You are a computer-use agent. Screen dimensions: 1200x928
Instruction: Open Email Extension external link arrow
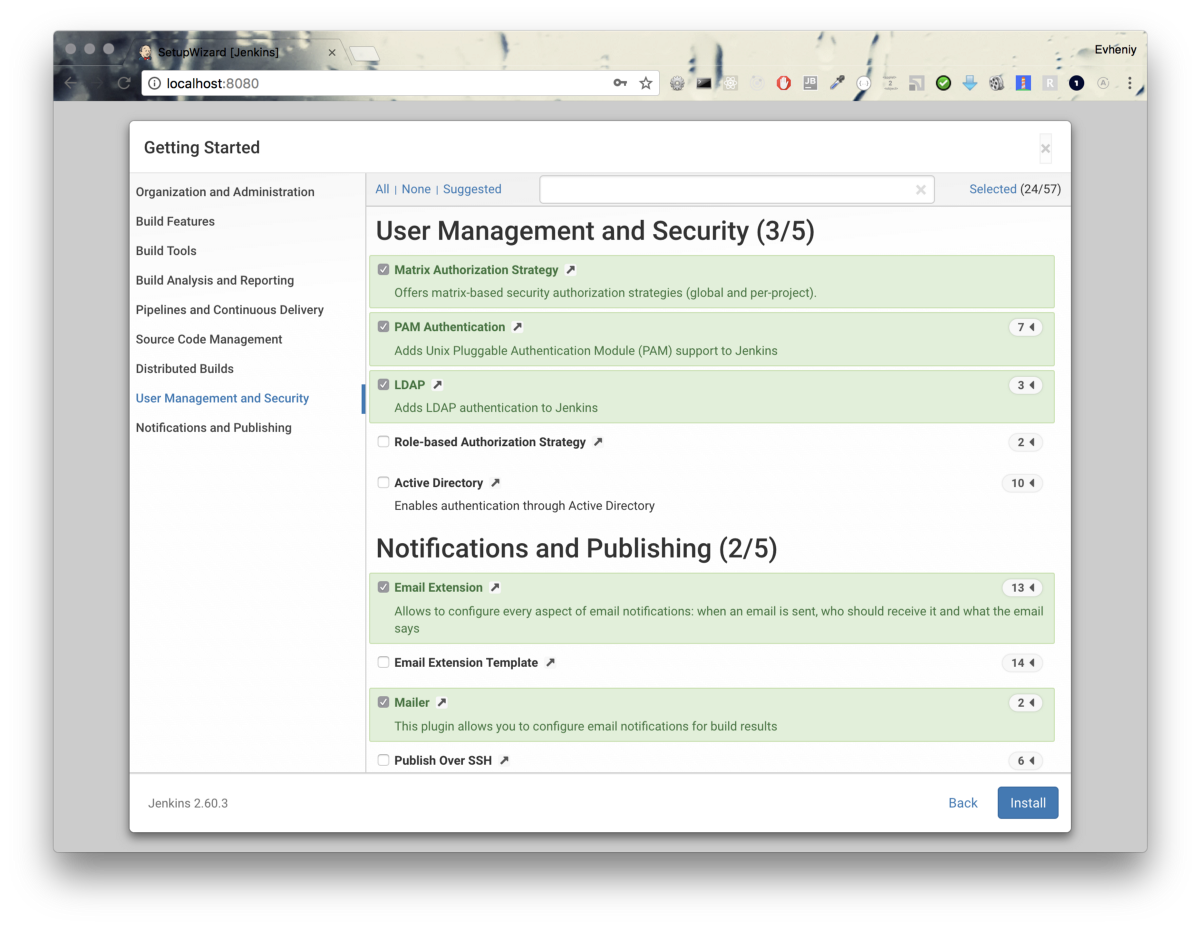click(x=495, y=588)
